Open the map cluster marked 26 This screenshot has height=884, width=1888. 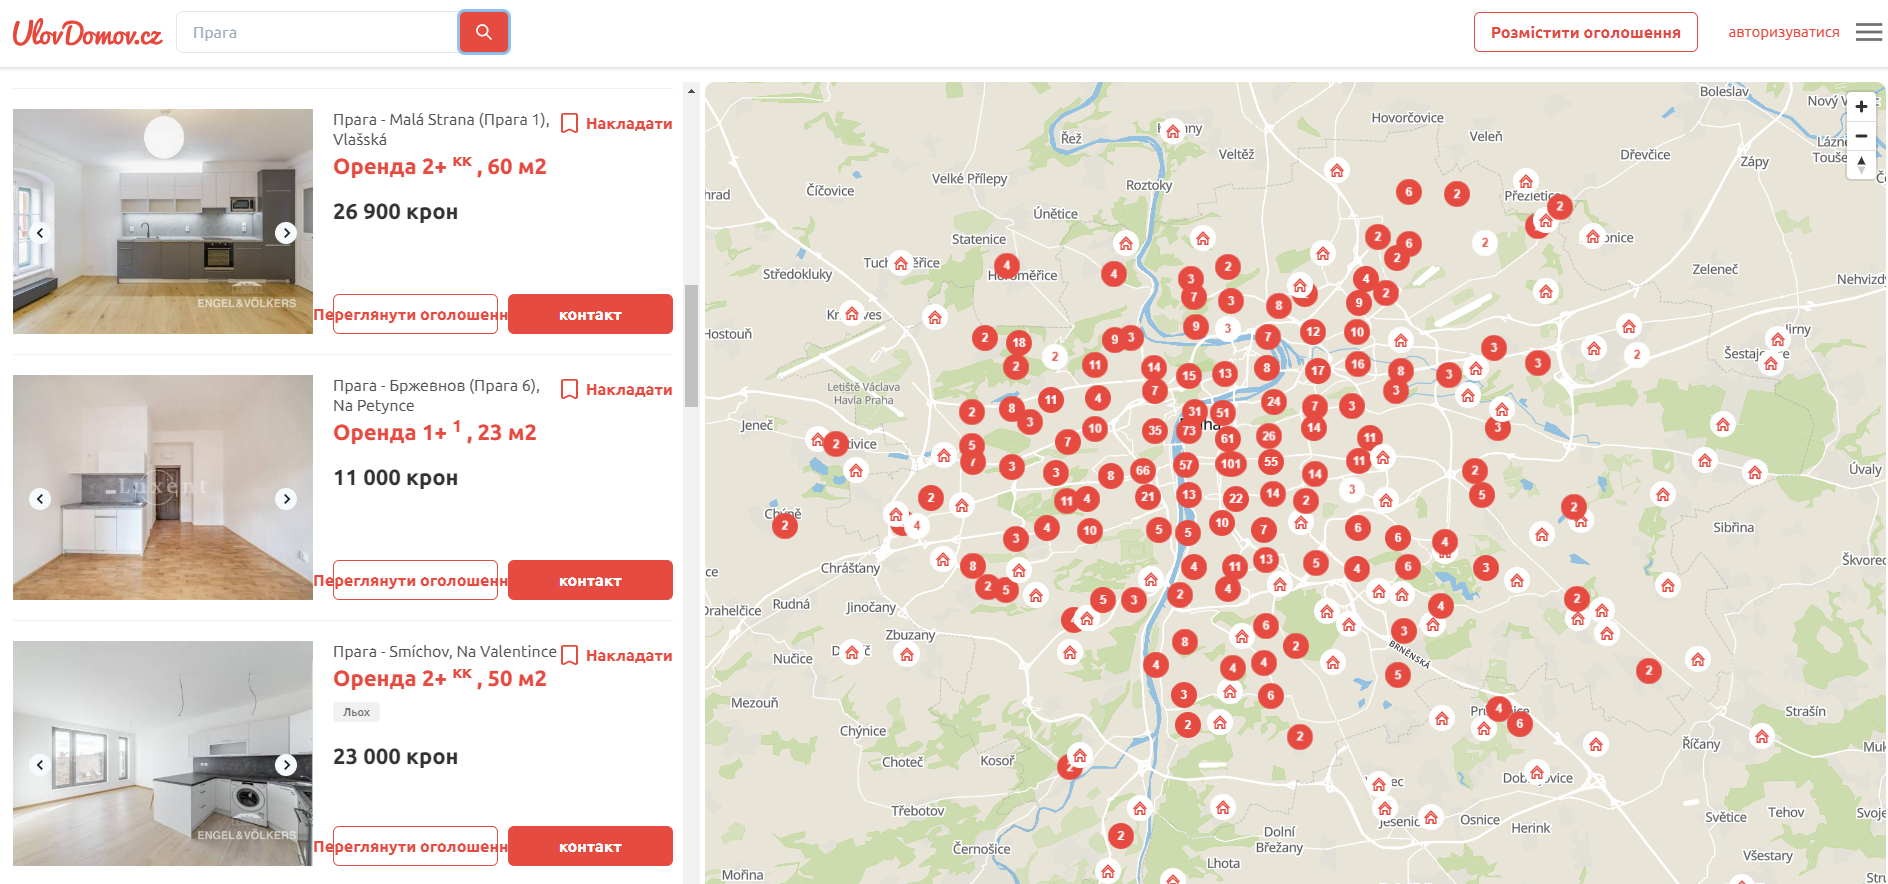[1268, 436]
